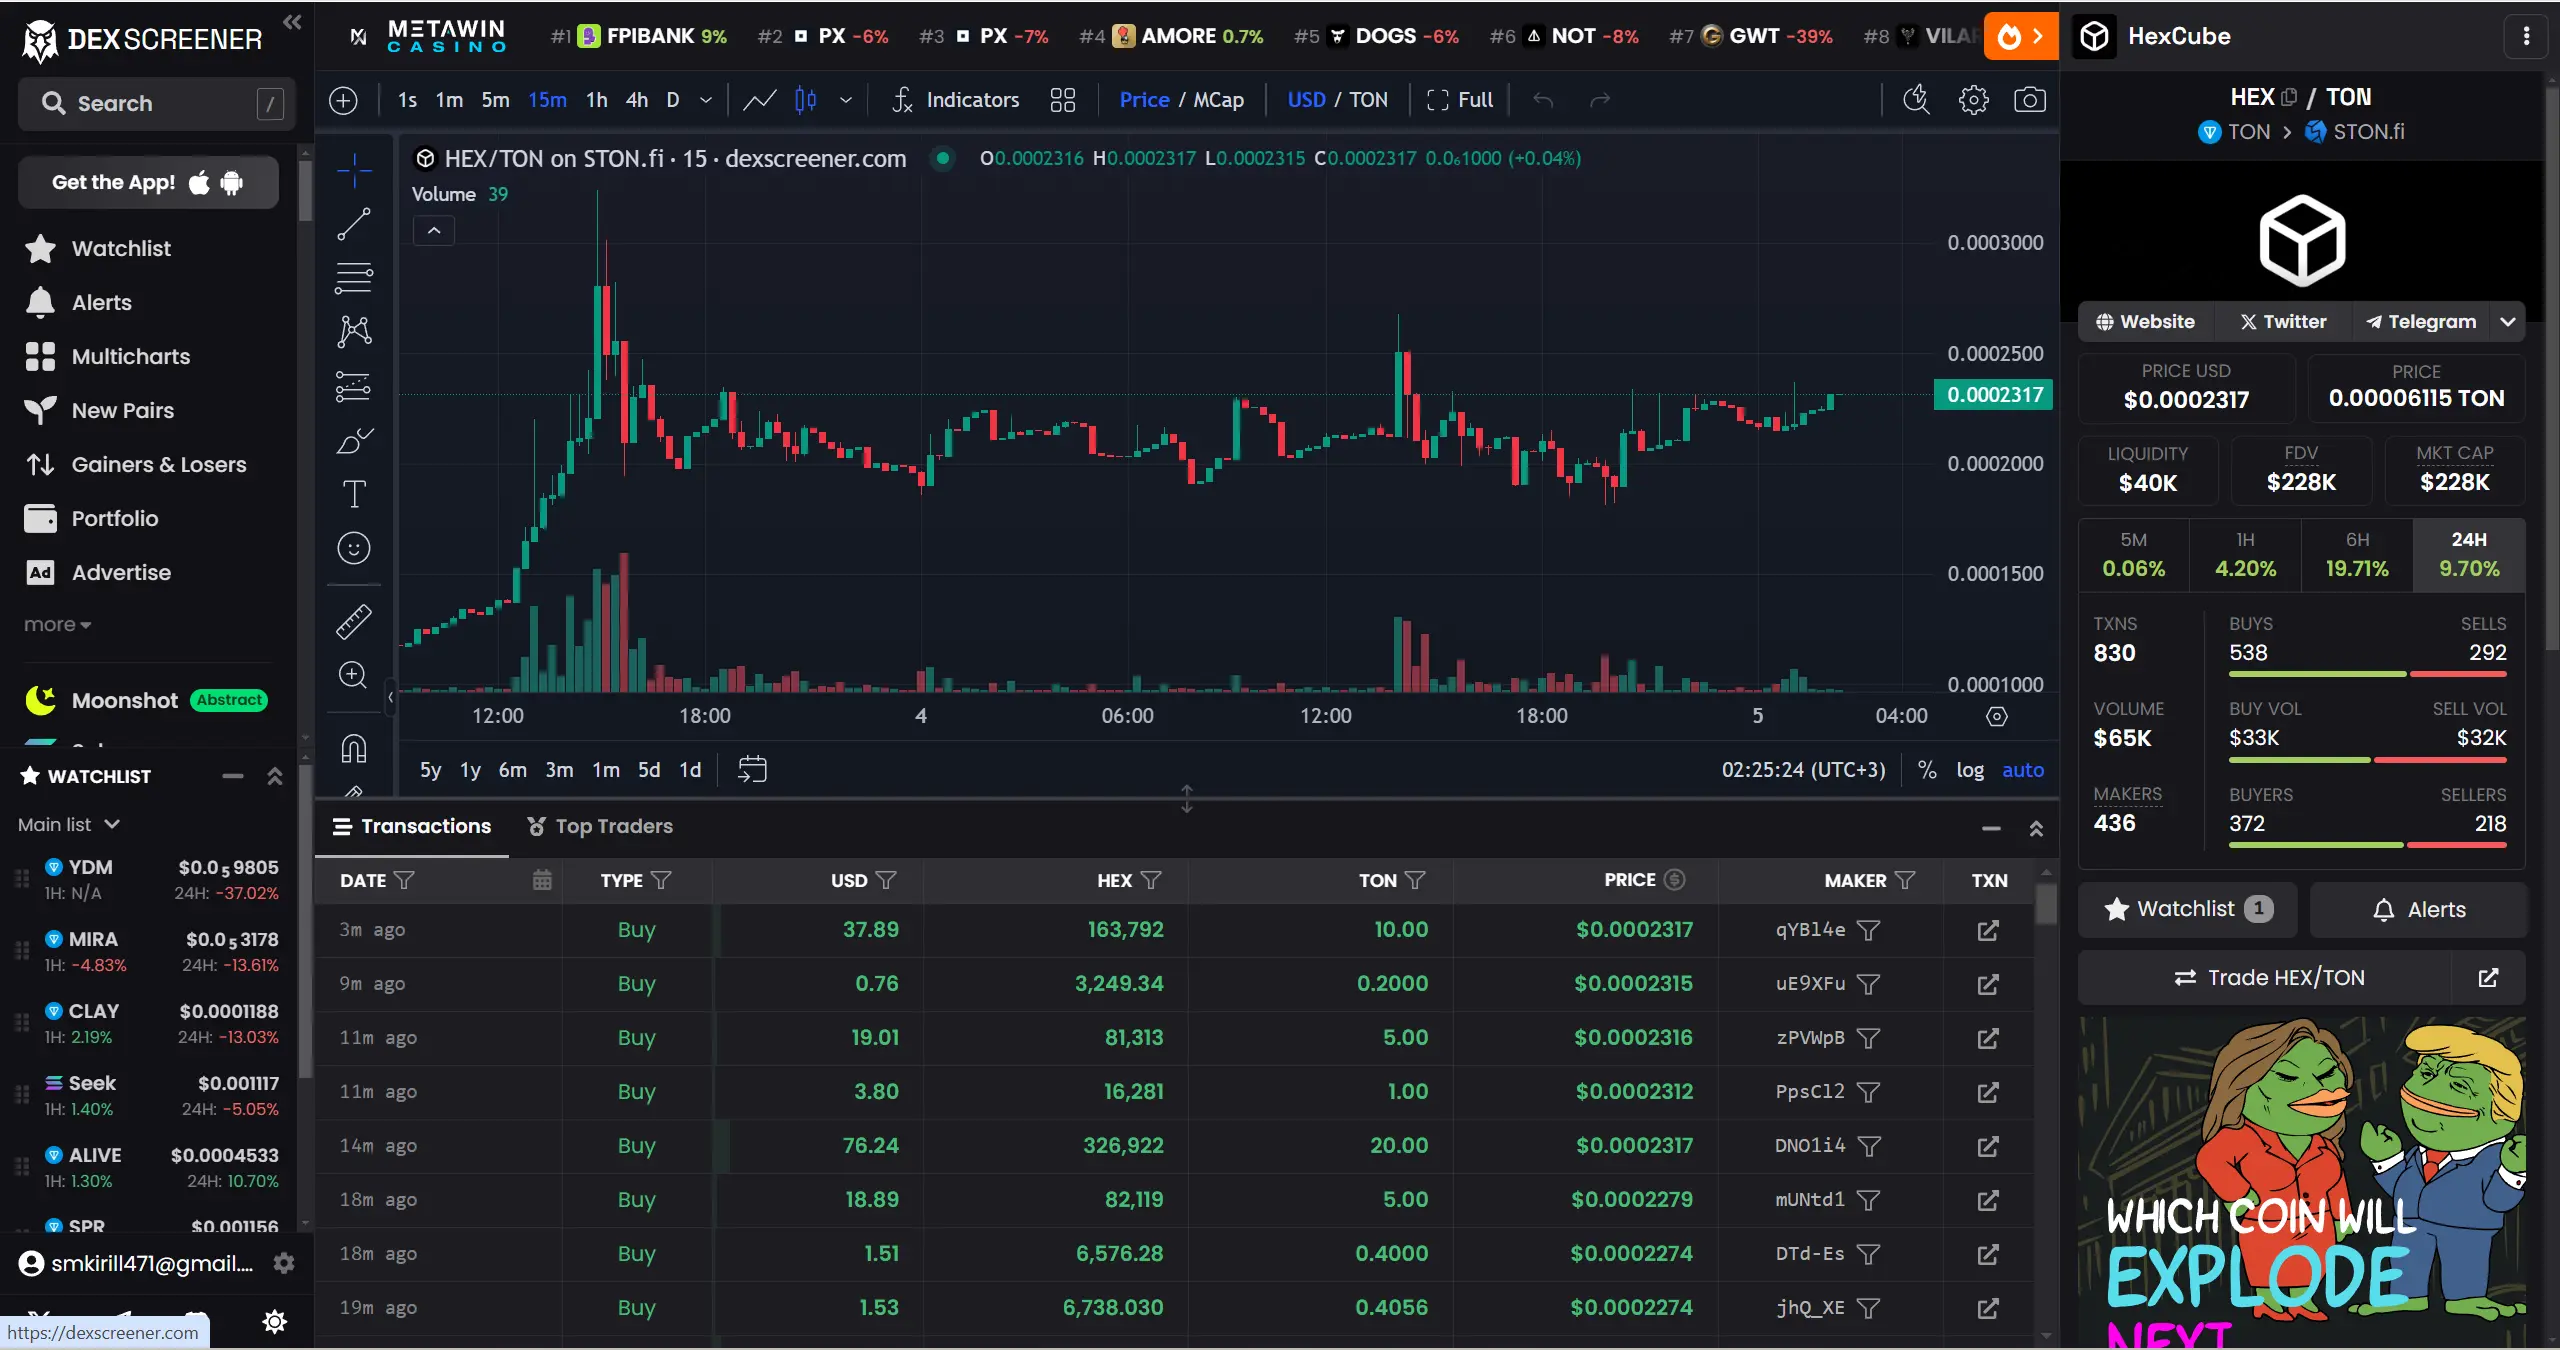The image size is (2560, 1350).
Task: Toggle HexCube in the watchlist
Action: pos(2187,909)
